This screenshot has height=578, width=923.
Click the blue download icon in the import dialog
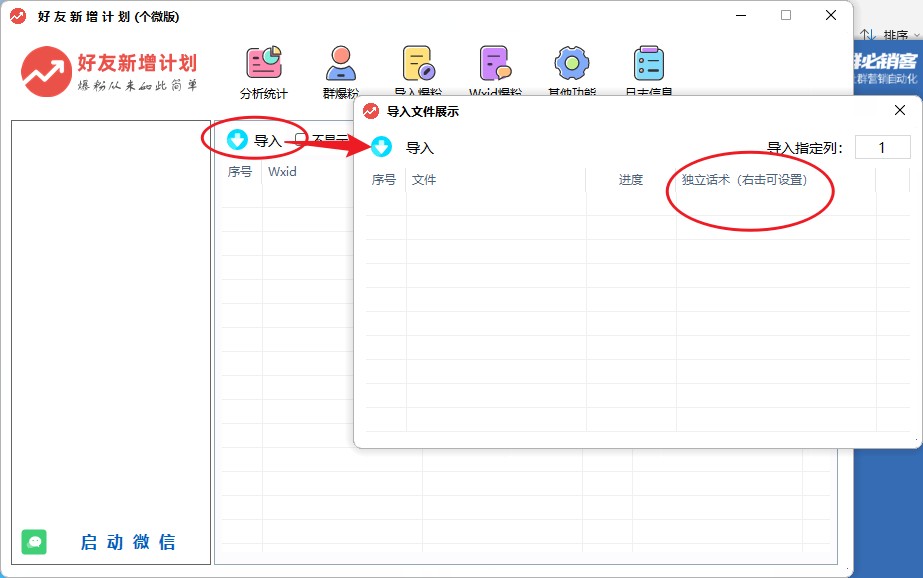382,147
